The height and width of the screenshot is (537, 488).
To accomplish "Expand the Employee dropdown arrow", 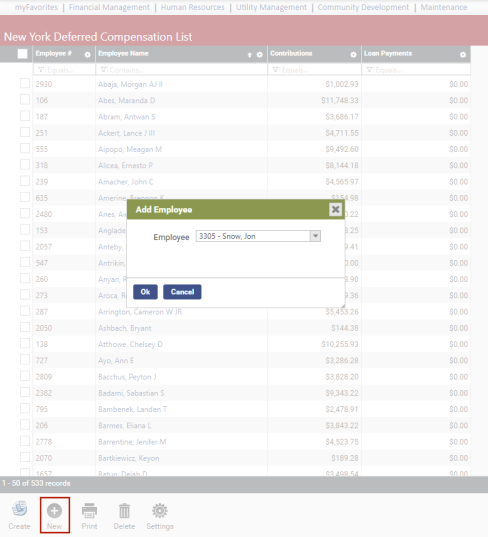I will click(315, 236).
